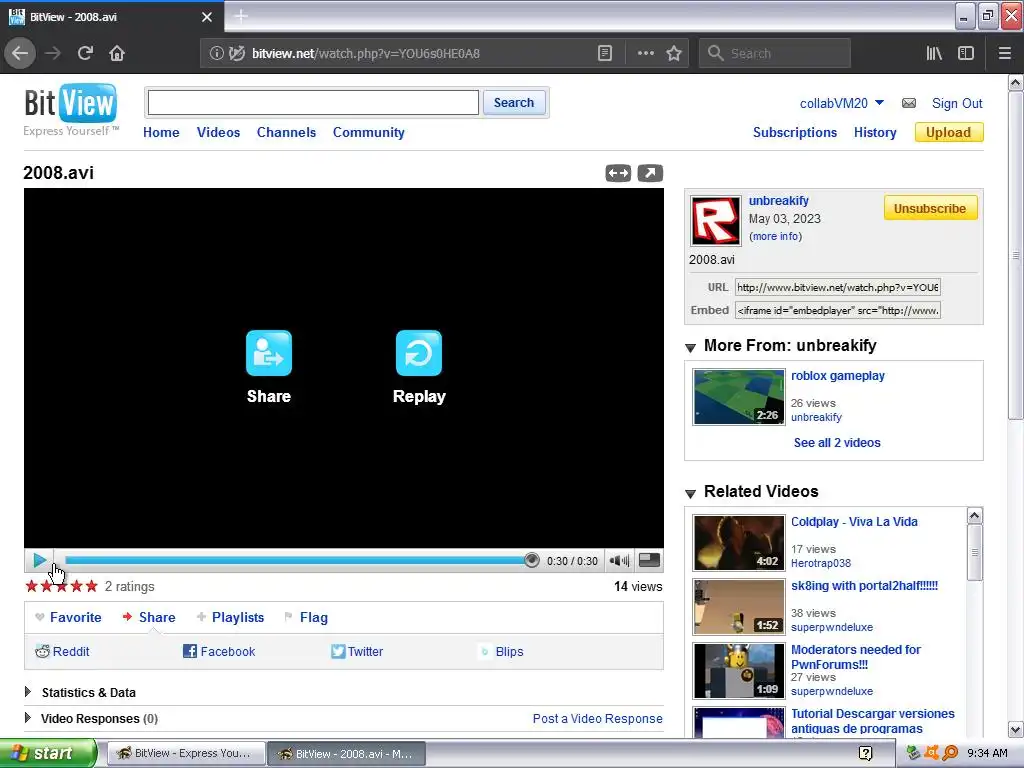Click the related videos list scrollbar
This screenshot has width=1024, height=768.
pyautogui.click(x=974, y=552)
